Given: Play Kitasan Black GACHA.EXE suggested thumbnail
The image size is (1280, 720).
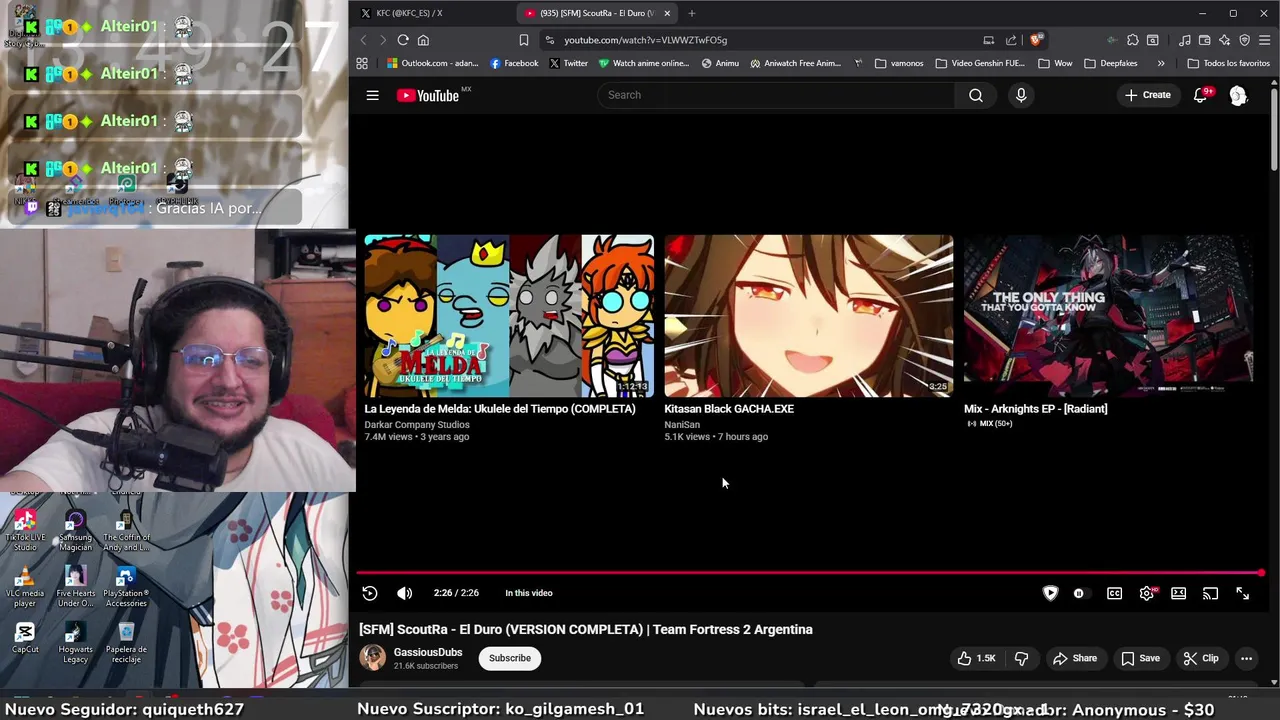Looking at the screenshot, I should [x=809, y=316].
